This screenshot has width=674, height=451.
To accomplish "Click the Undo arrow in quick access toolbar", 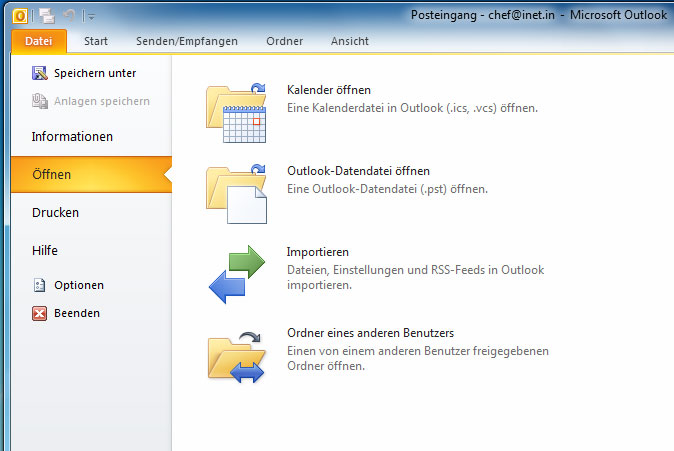I will click(x=71, y=15).
